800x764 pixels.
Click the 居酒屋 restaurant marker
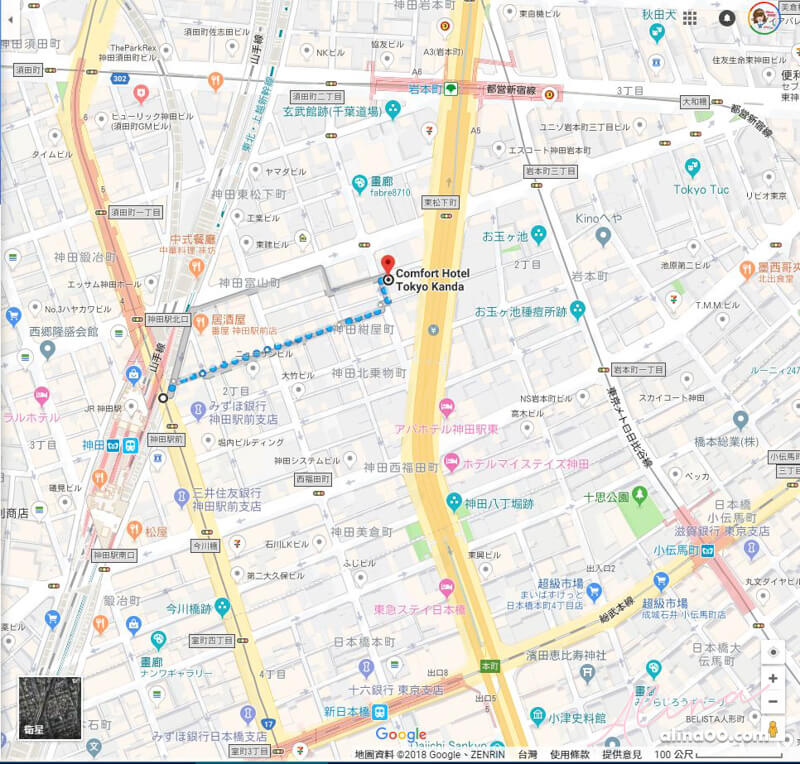(200, 324)
